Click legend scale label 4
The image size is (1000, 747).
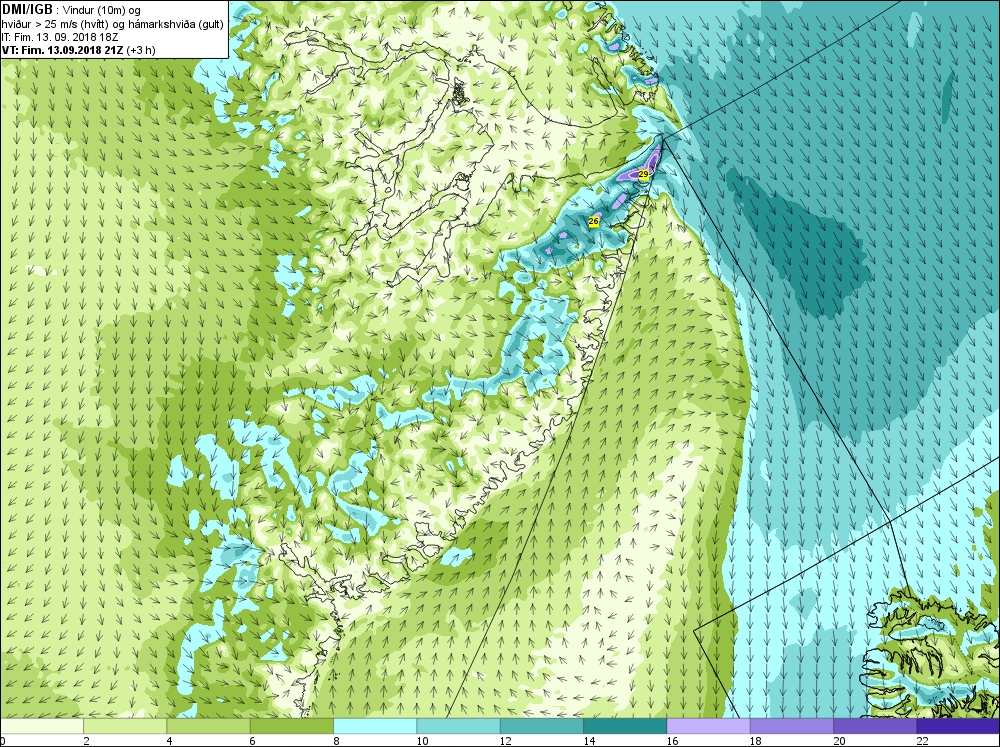click(x=170, y=741)
